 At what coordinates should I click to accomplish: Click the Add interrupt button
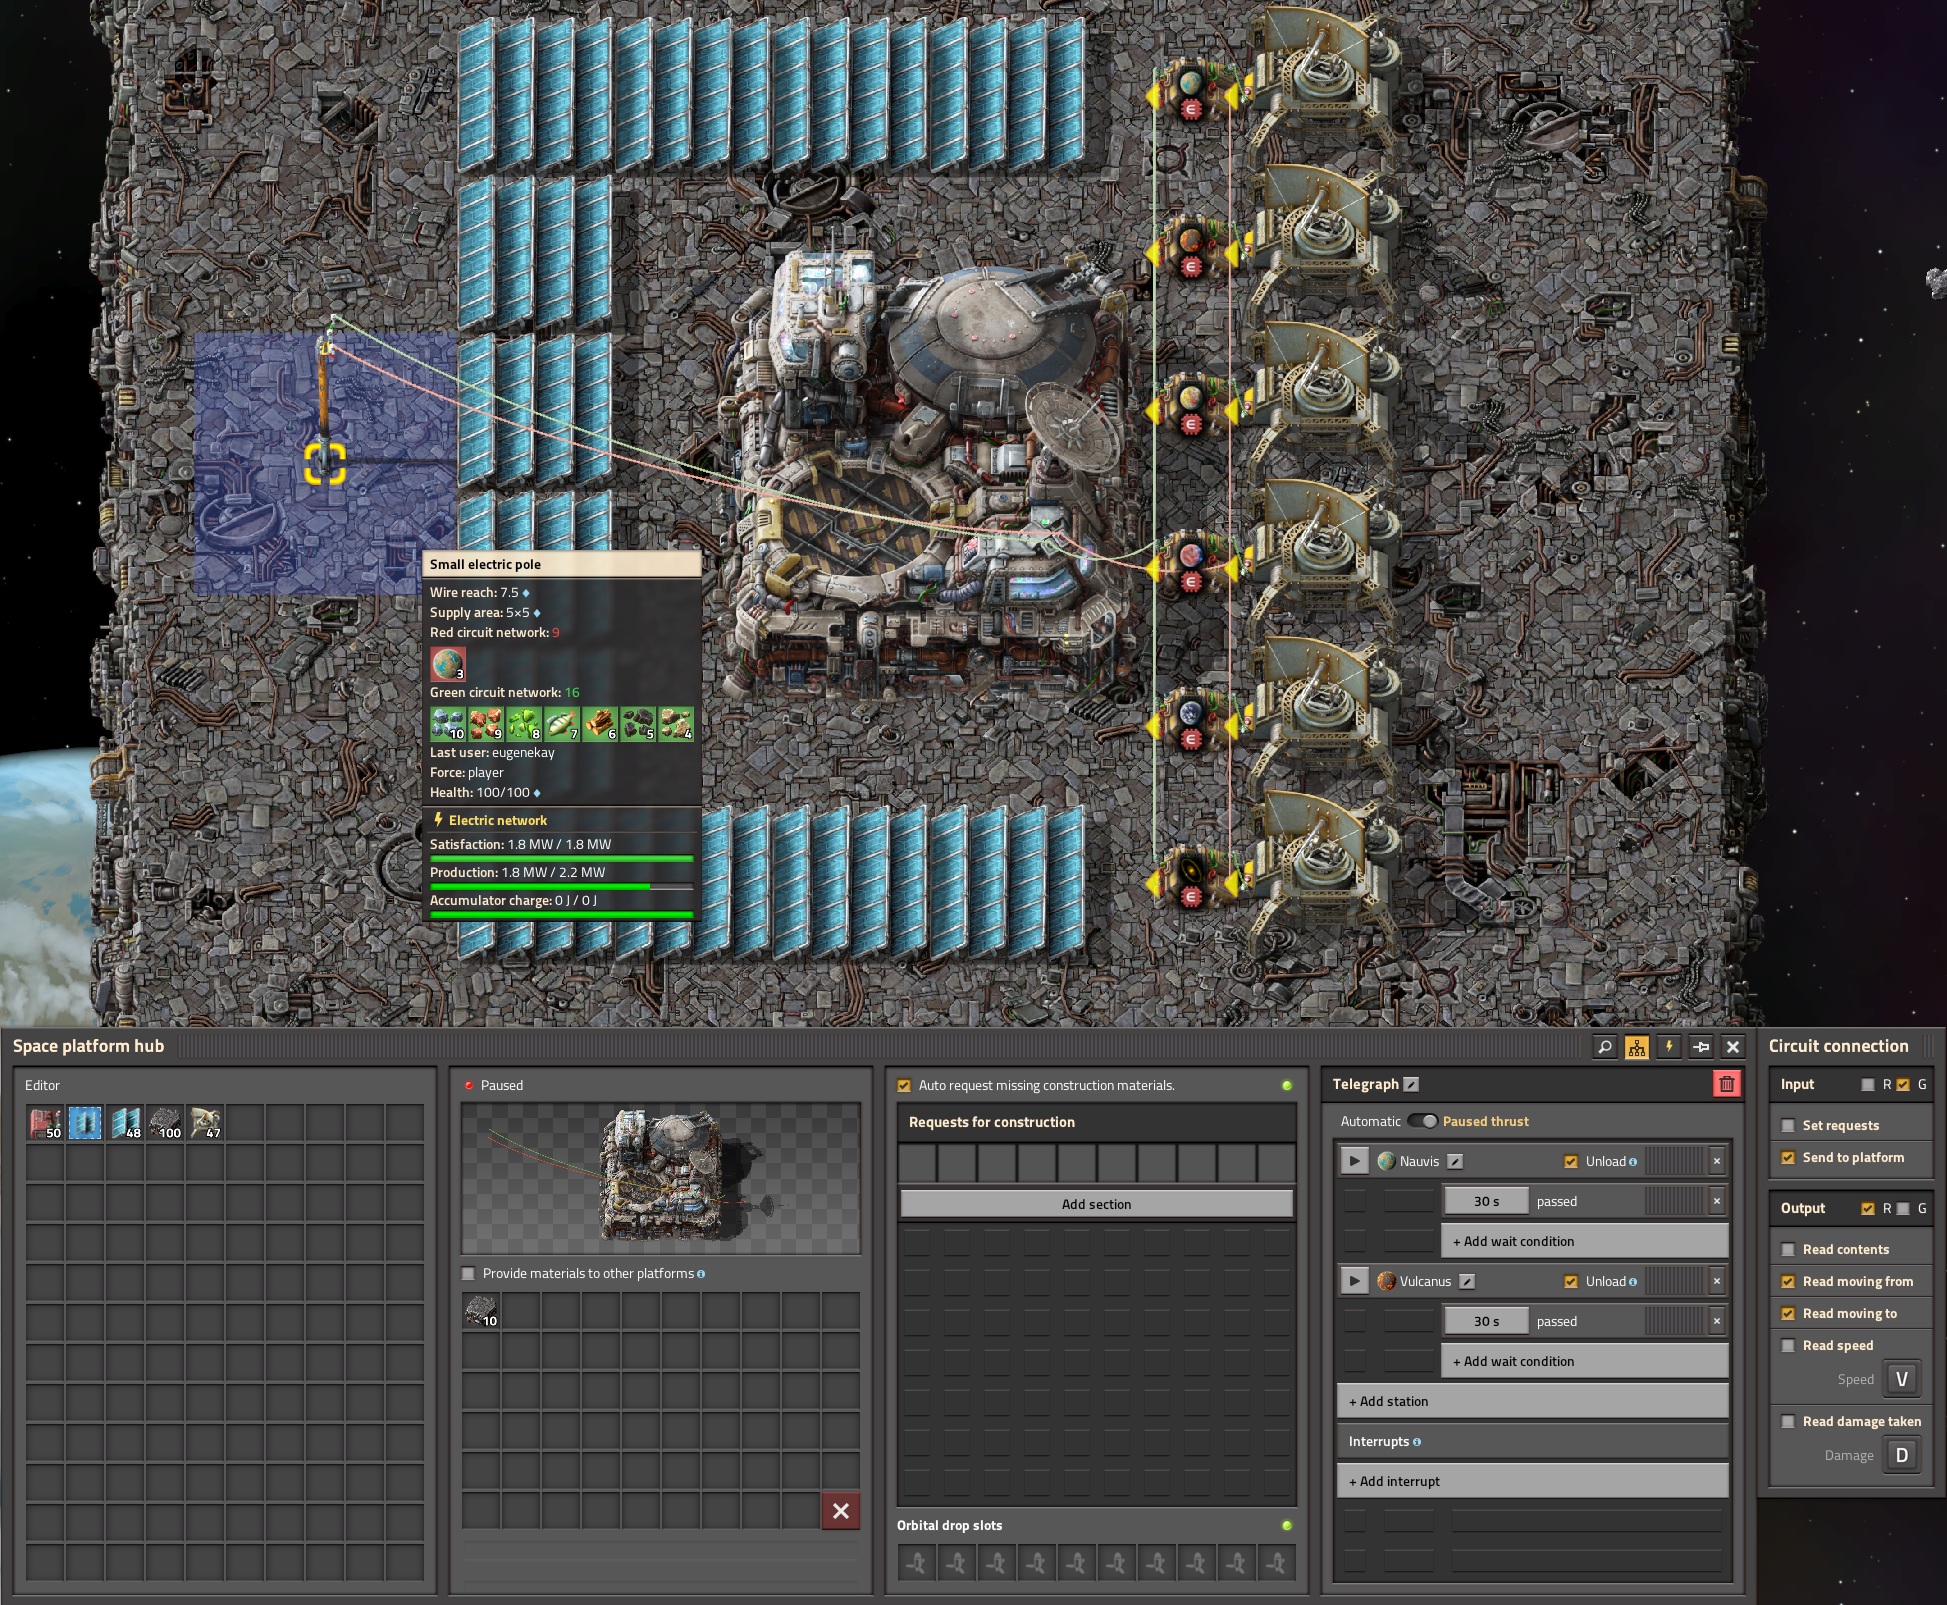pyautogui.click(x=1532, y=1481)
